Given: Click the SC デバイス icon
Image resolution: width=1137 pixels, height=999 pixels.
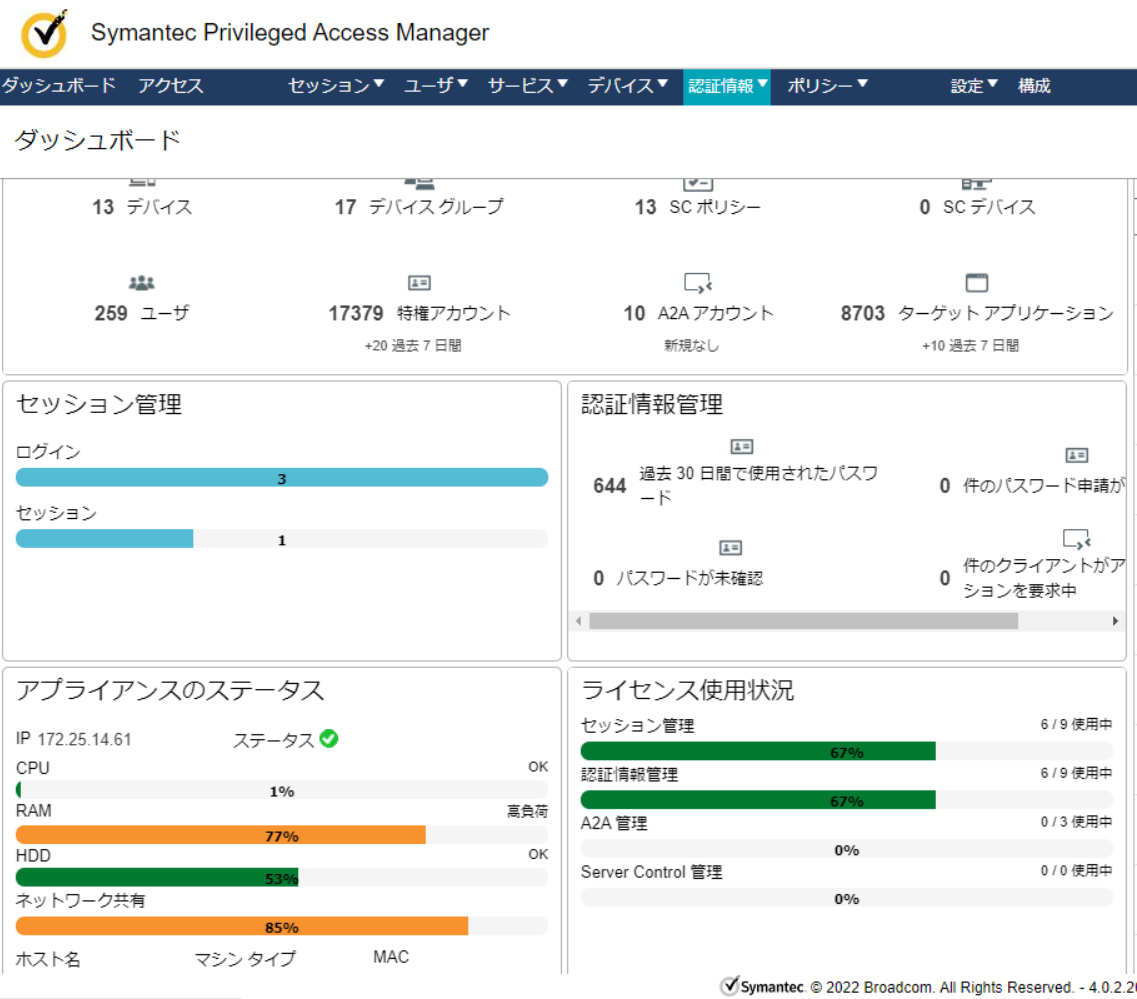Looking at the screenshot, I should (x=975, y=181).
